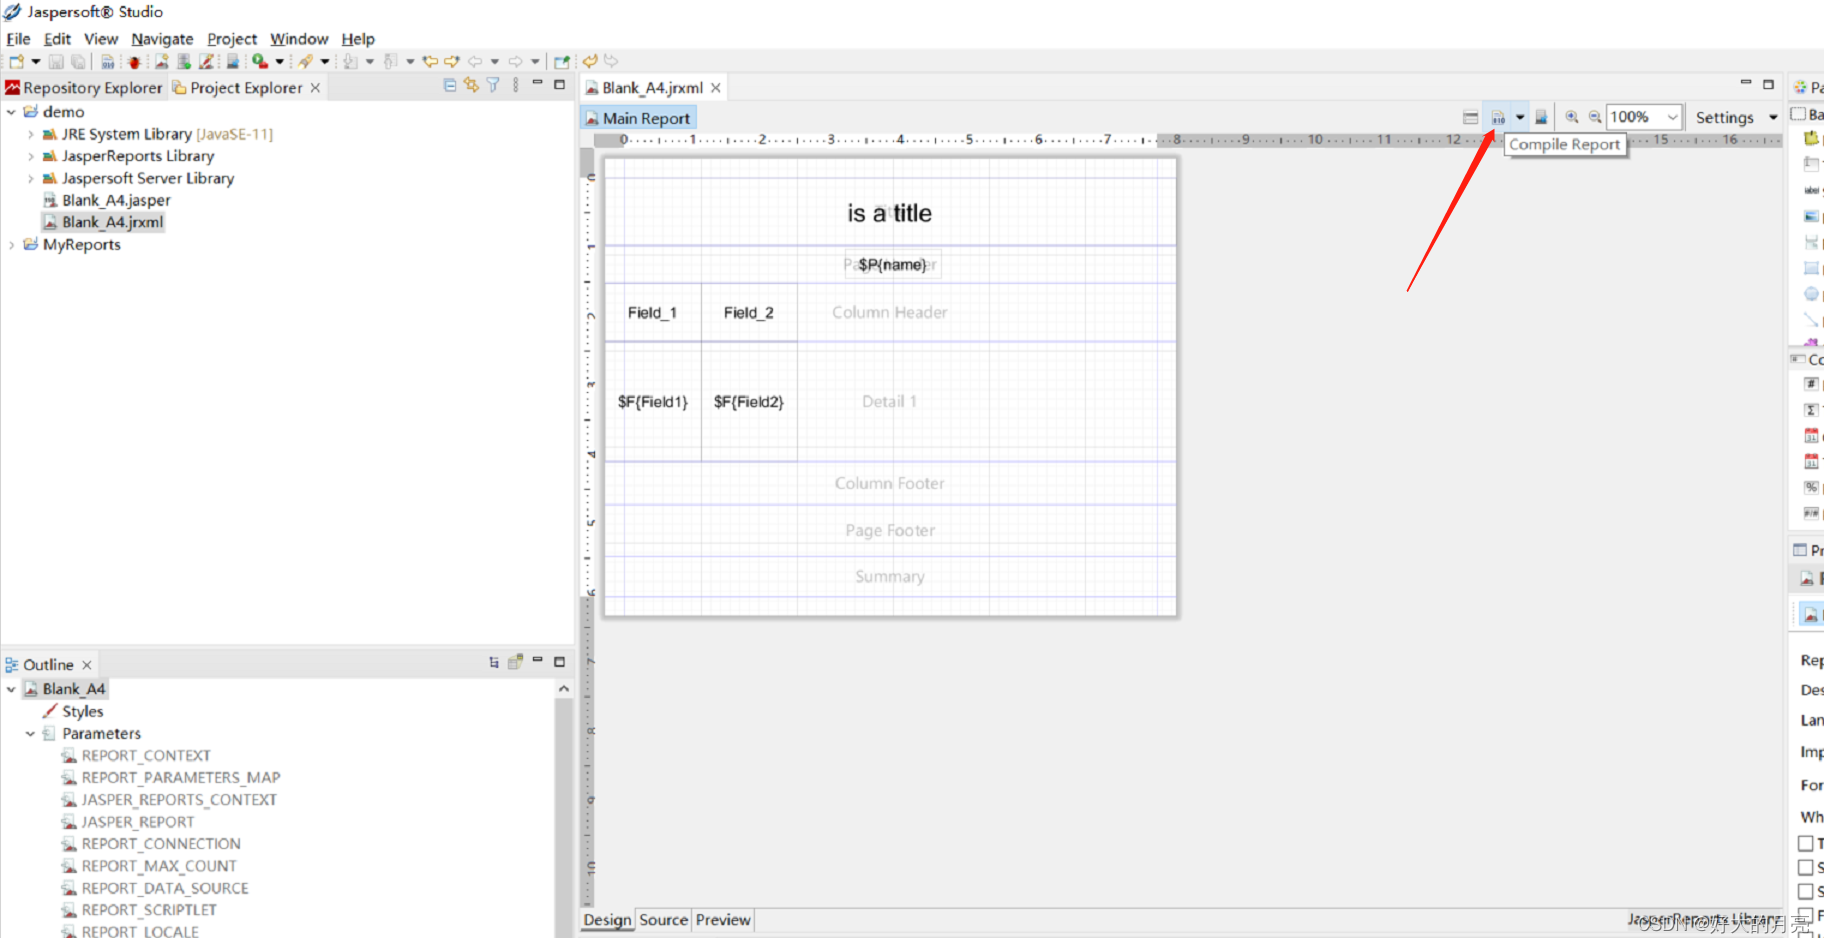Click the red bug debug icon

pos(134,61)
